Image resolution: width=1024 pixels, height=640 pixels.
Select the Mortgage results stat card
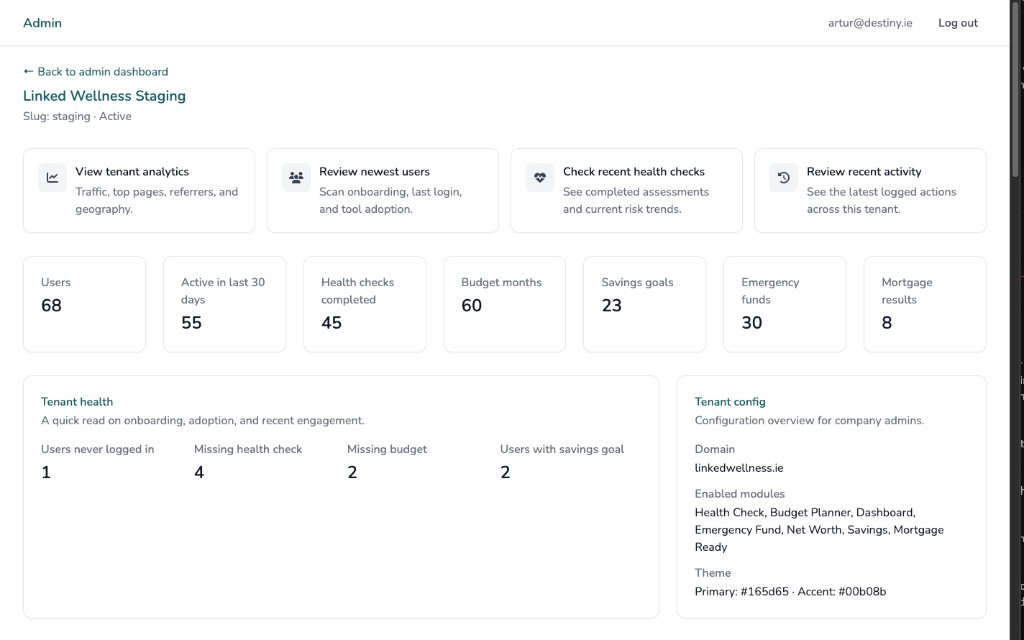click(924, 304)
